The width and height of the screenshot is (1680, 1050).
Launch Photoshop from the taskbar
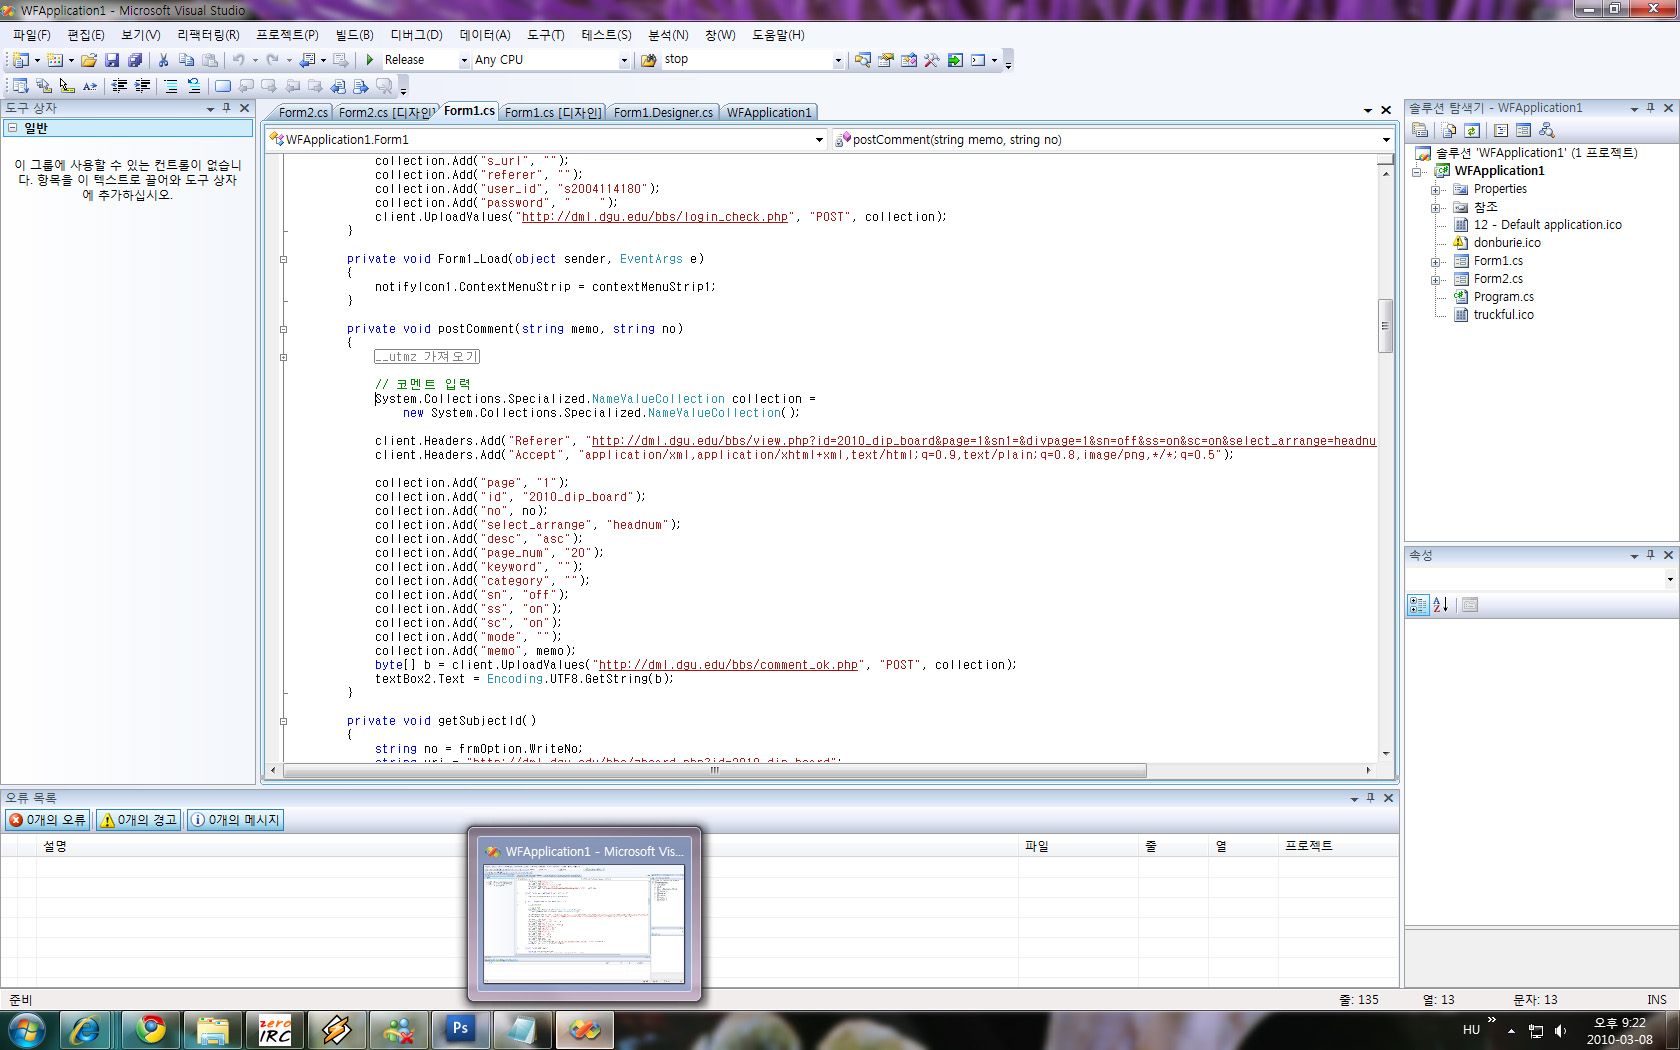460,1030
